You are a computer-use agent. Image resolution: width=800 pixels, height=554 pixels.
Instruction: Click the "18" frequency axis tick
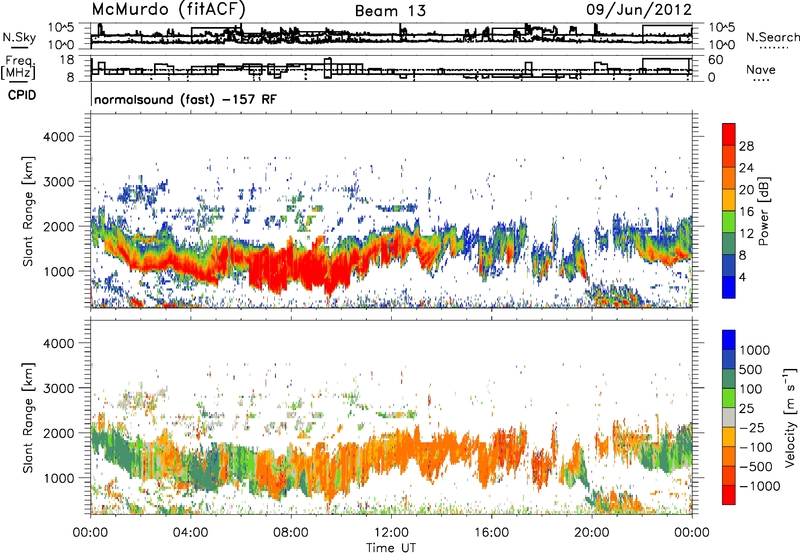(x=67, y=60)
